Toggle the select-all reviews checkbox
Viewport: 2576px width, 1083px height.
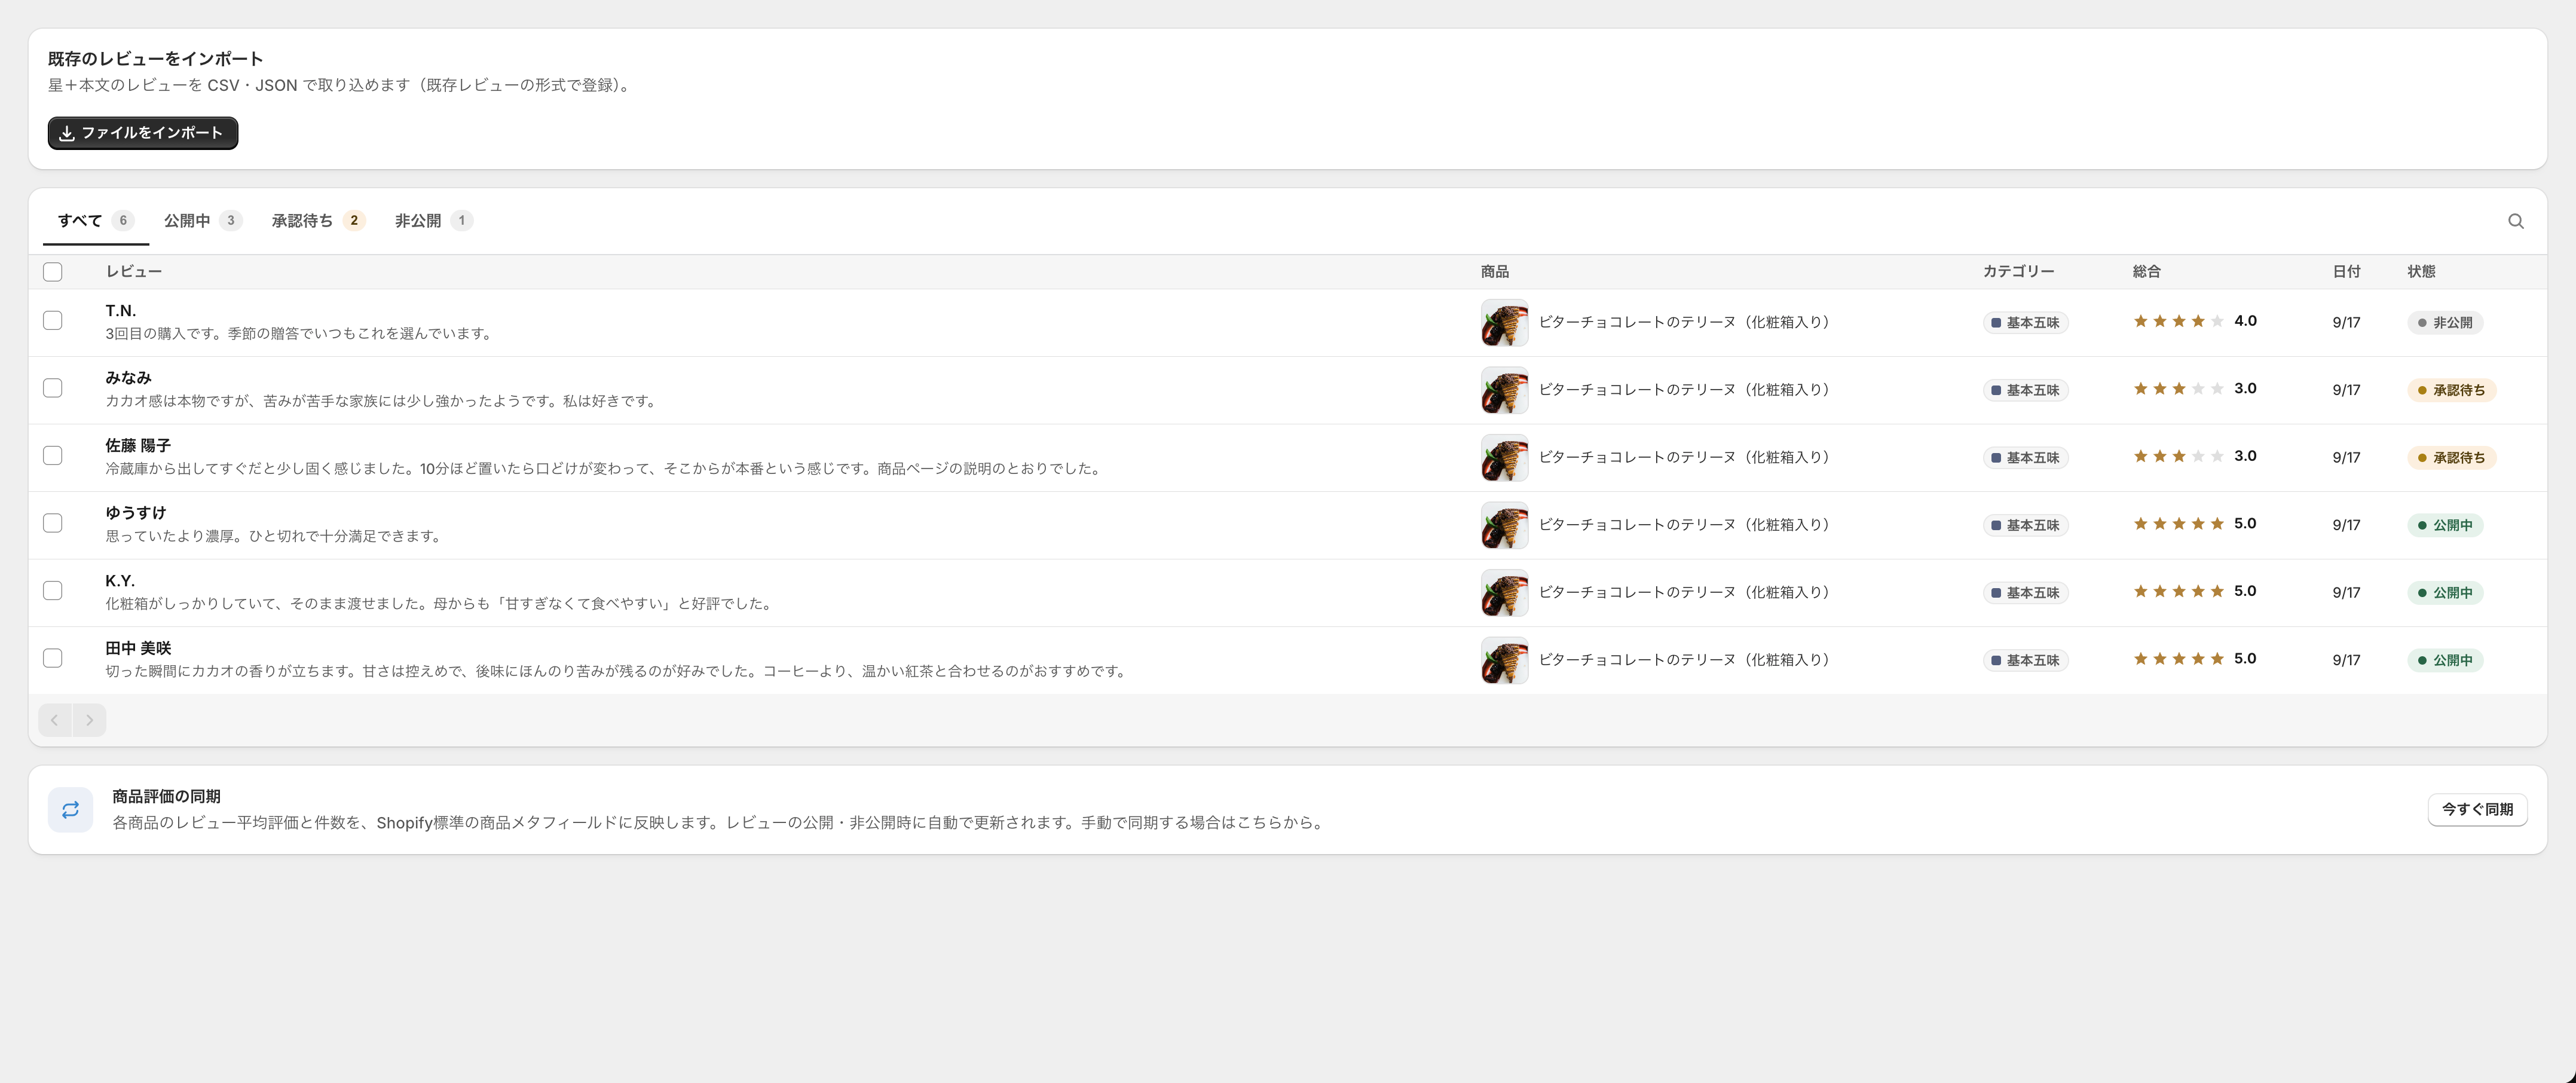[53, 272]
